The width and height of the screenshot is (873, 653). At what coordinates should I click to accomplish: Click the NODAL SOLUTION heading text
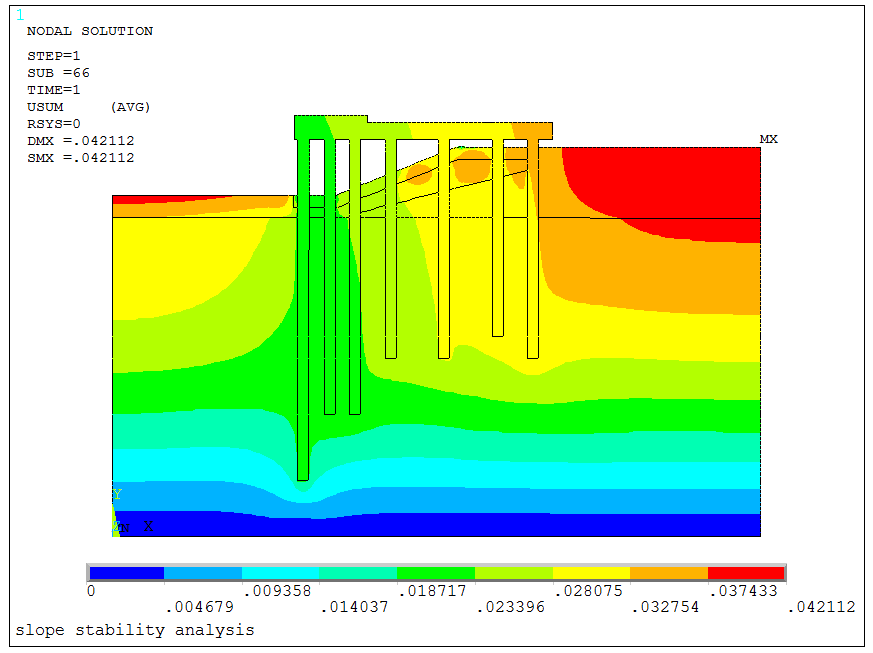[89, 31]
